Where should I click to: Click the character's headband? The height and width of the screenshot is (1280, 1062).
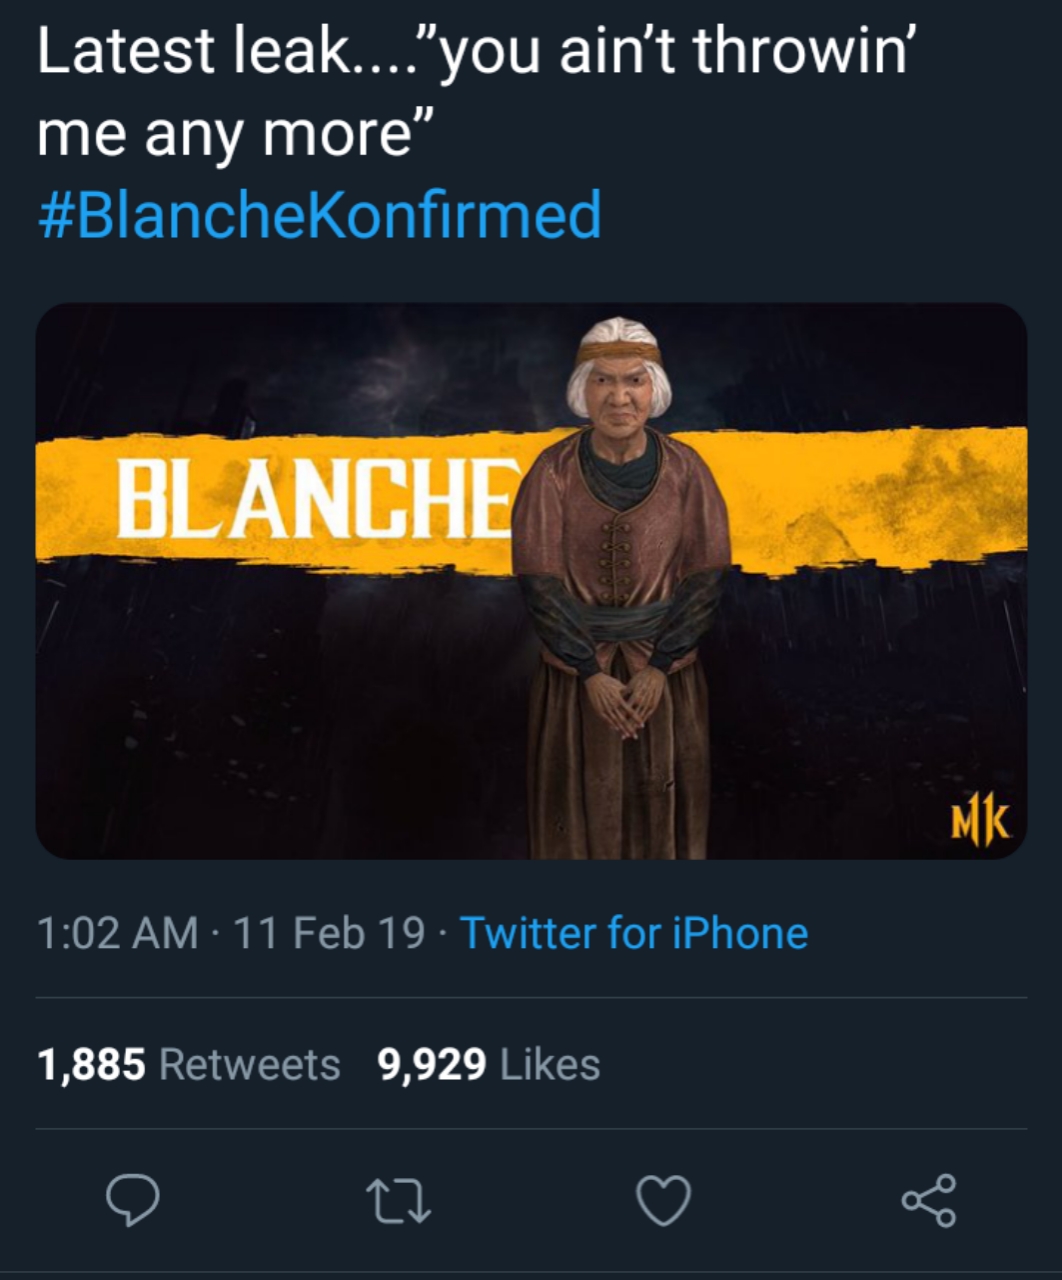tap(619, 353)
